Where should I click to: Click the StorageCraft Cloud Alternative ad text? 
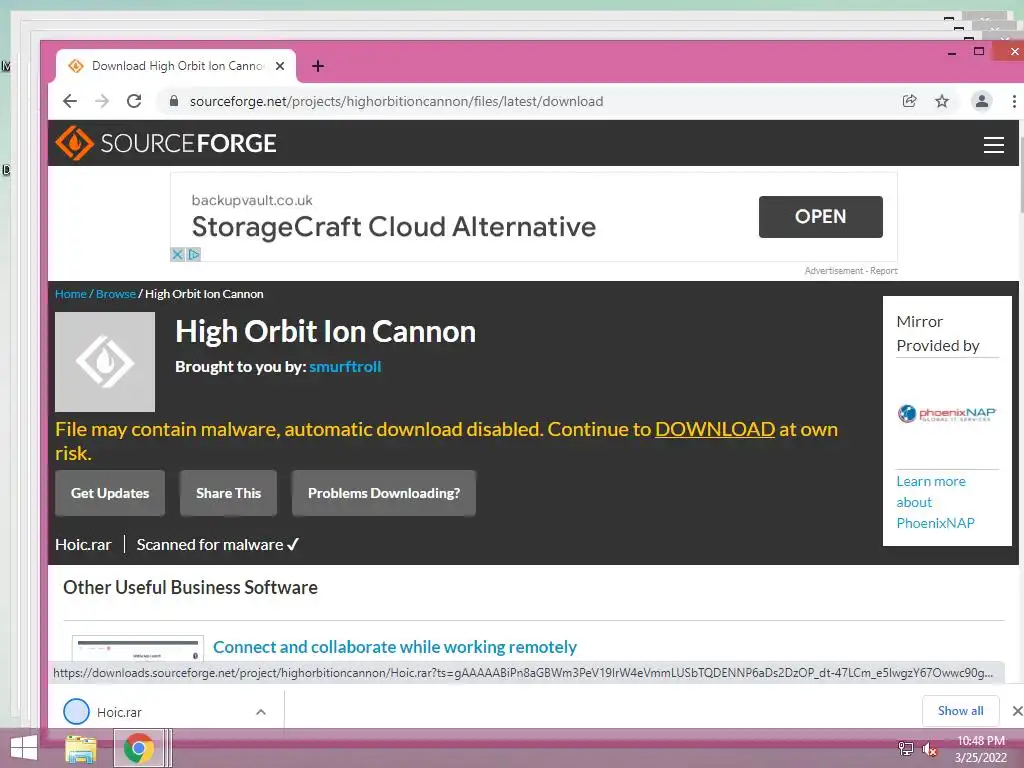[393, 227]
